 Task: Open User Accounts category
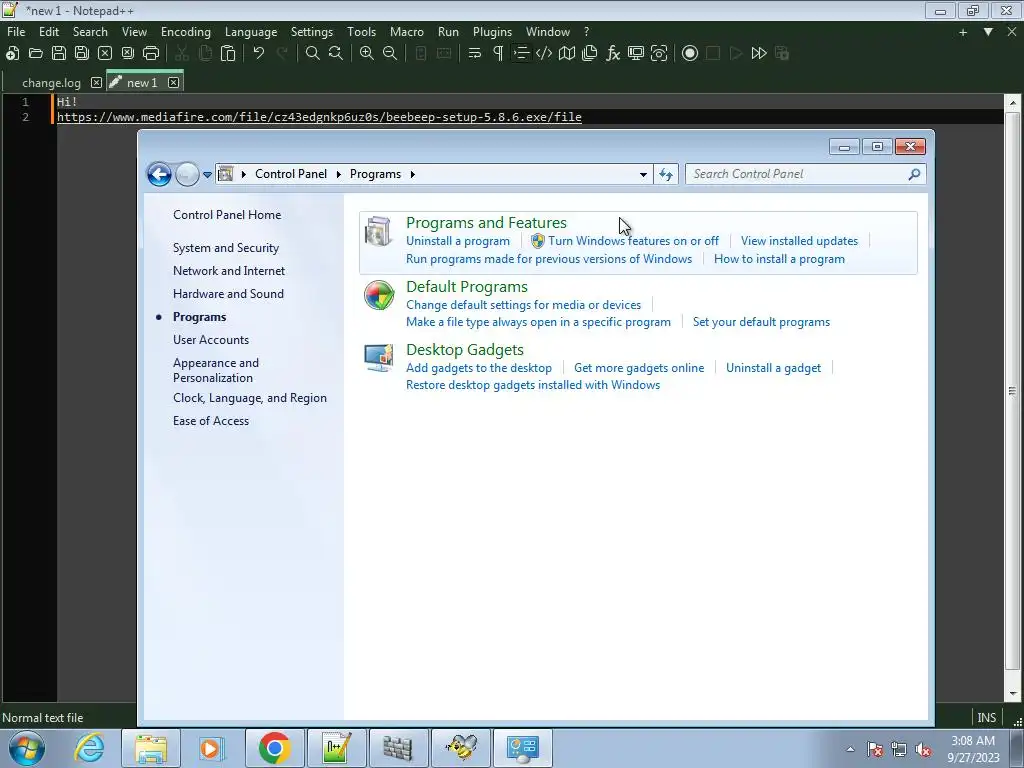click(210, 340)
